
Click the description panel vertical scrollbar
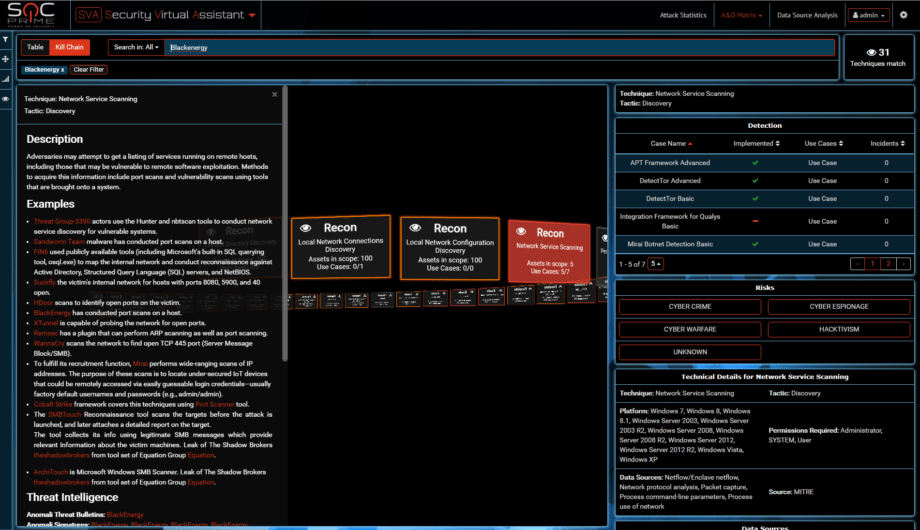(285, 223)
